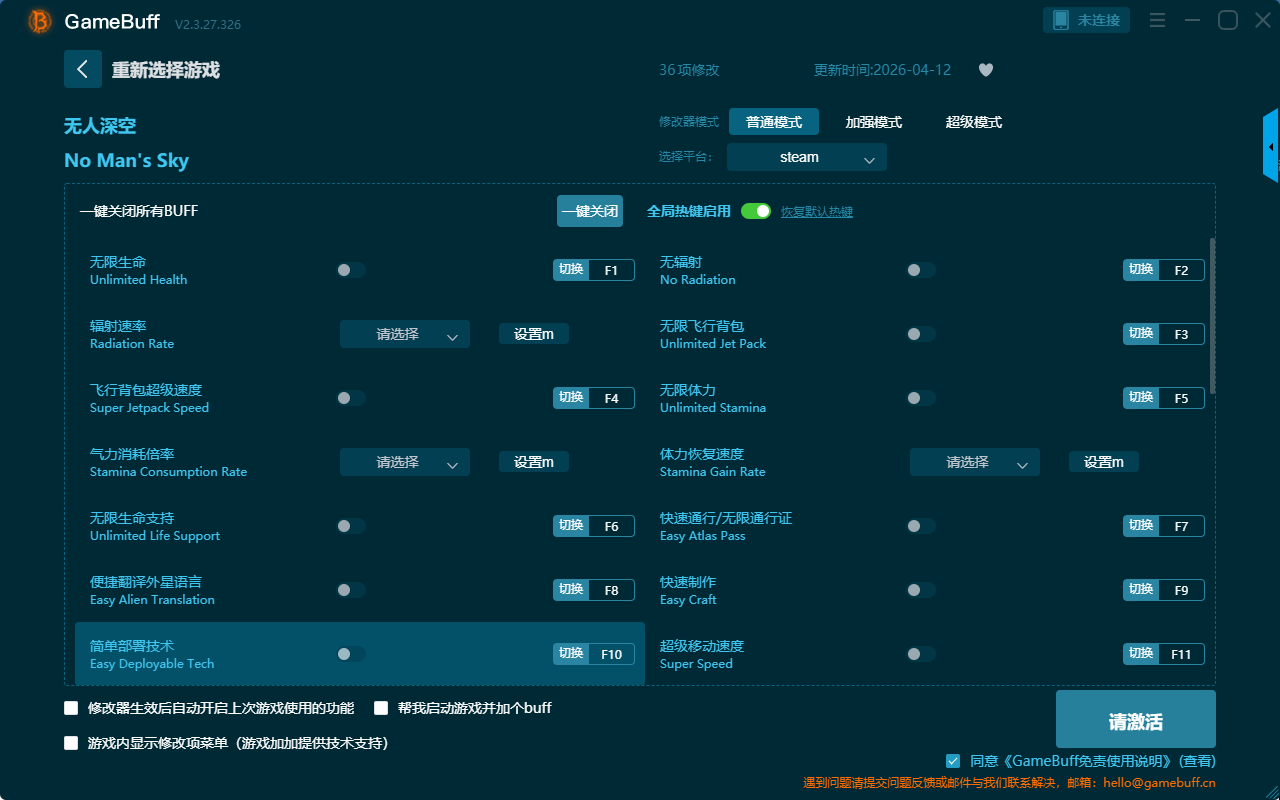The image size is (1280, 800).
Task: Select the 超级模式 super mode tab
Action: click(x=973, y=122)
